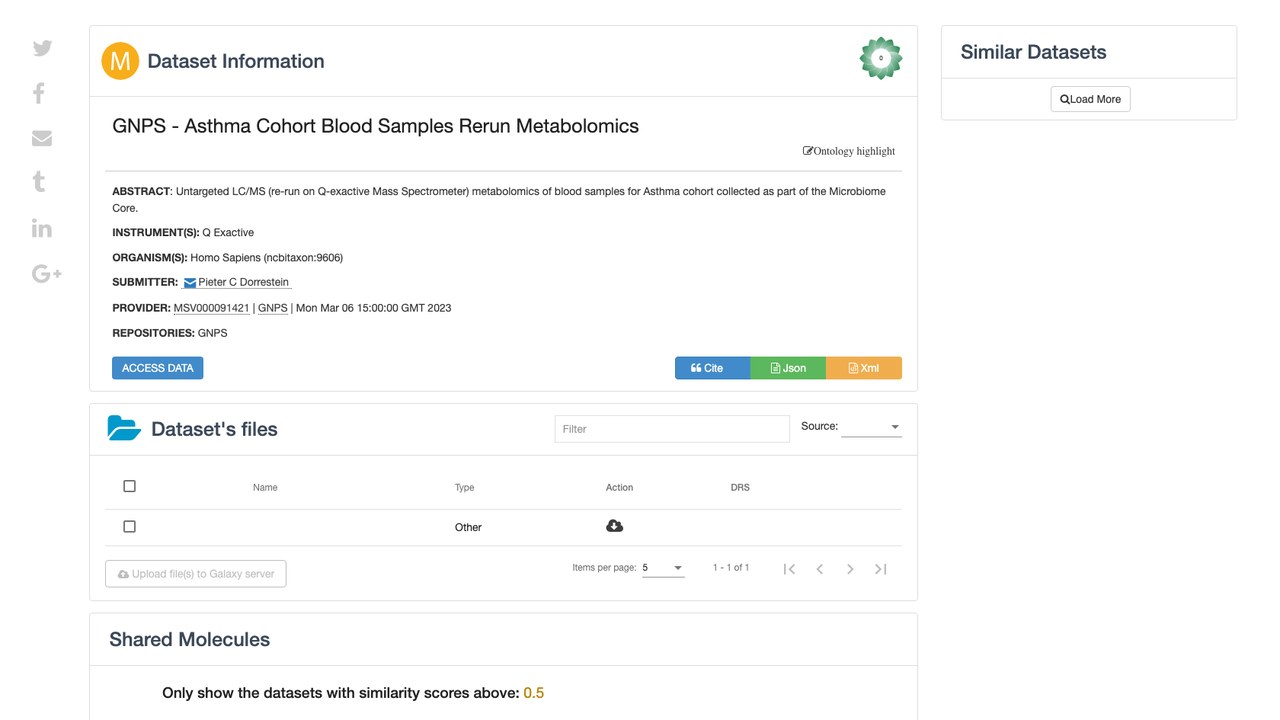Image resolution: width=1280 pixels, height=720 pixels.
Task: Share dataset on LinkedIn icon
Action: (x=42, y=227)
